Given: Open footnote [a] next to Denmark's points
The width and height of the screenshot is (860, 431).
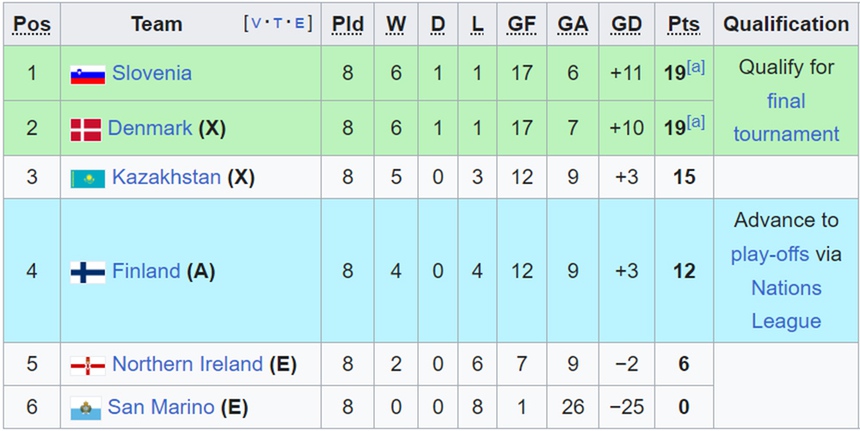Looking at the screenshot, I should pos(696,122).
